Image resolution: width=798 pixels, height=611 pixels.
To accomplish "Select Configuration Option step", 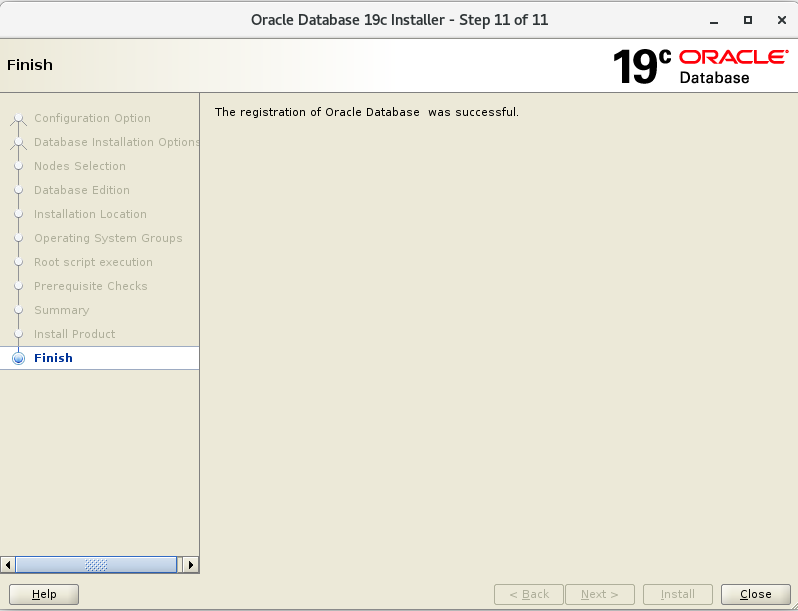I will 92,118.
